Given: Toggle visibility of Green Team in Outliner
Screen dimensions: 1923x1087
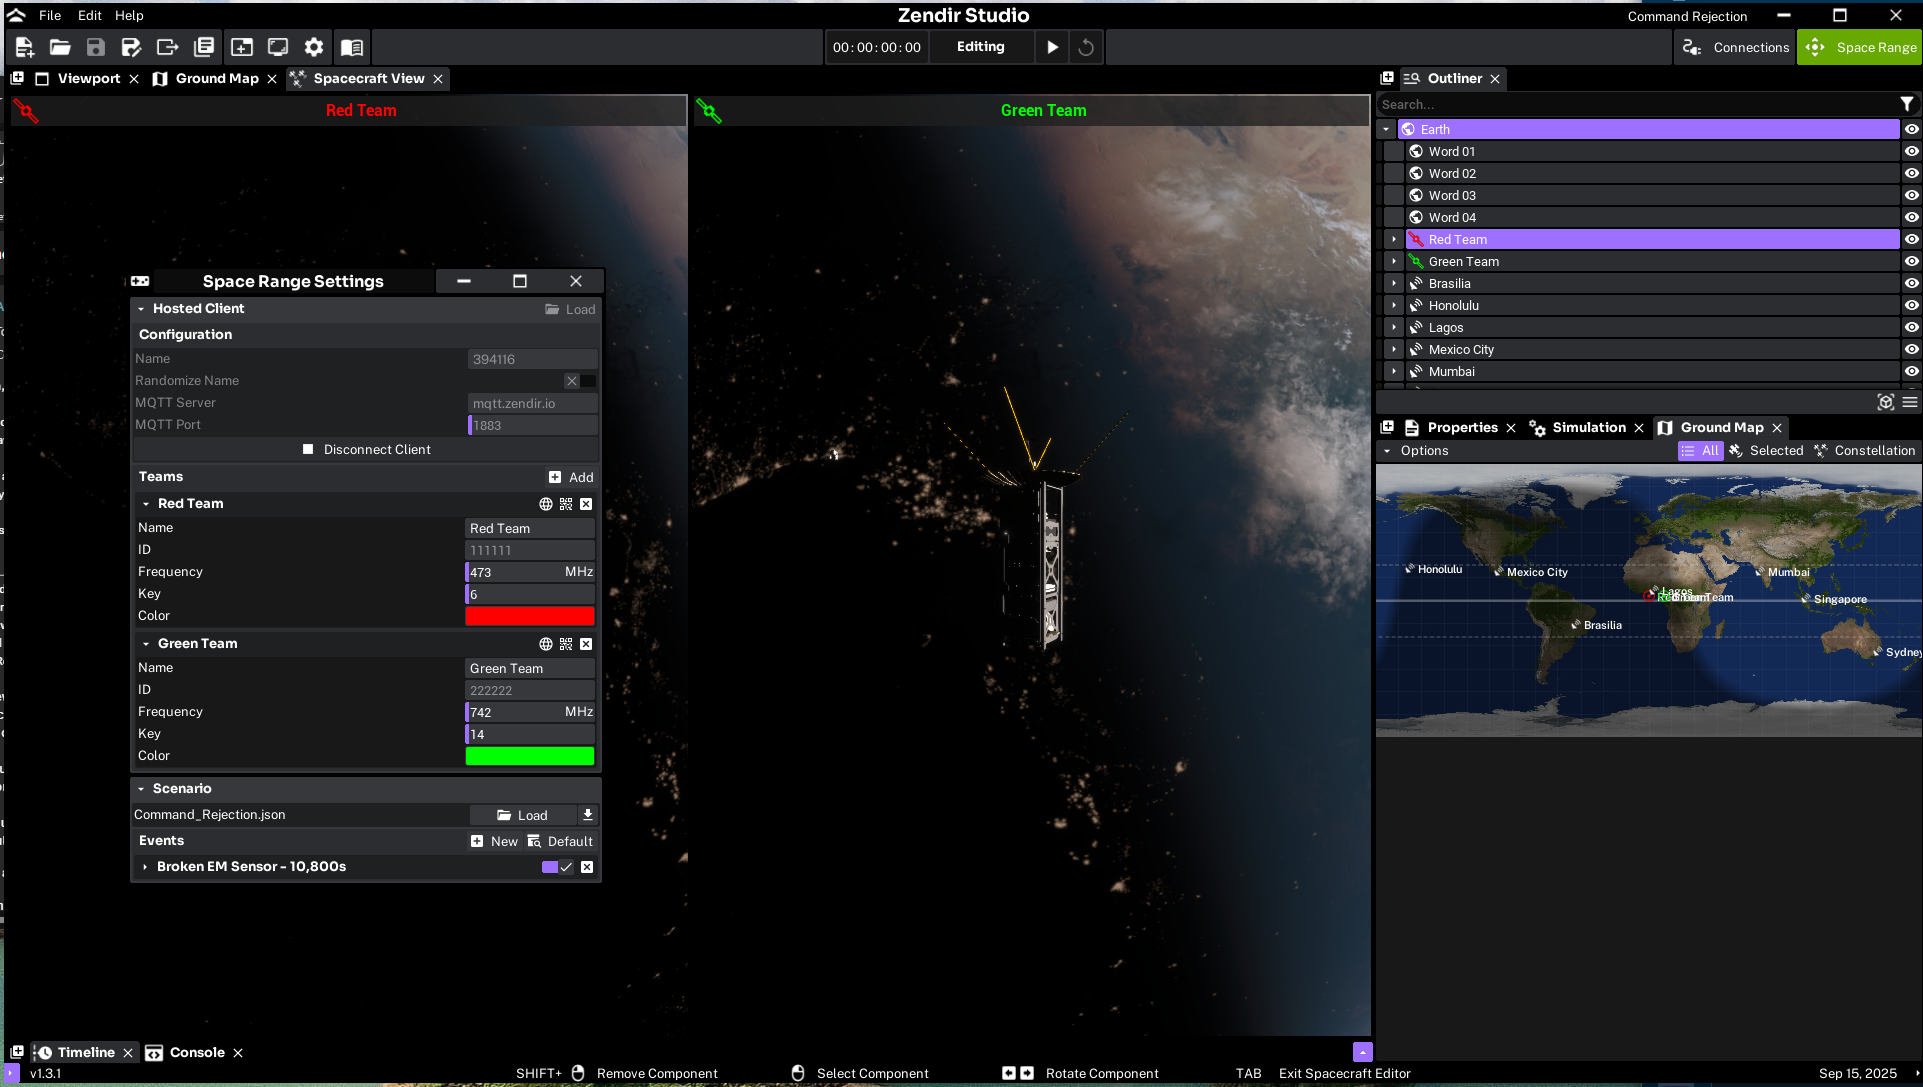Looking at the screenshot, I should tap(1911, 261).
